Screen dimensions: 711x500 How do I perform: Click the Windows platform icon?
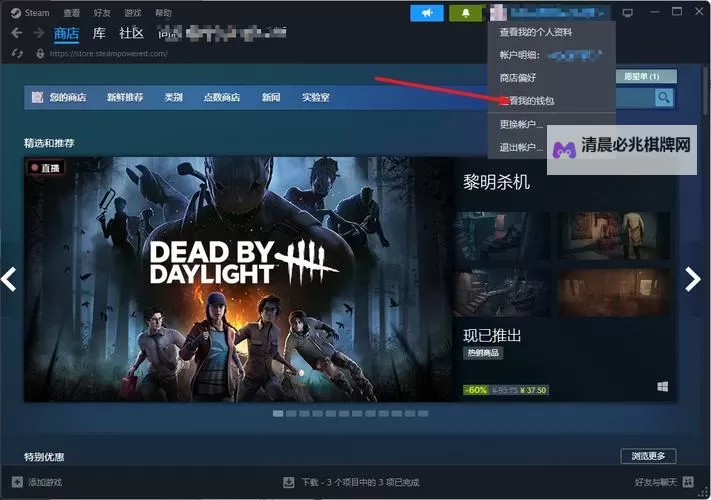662,387
